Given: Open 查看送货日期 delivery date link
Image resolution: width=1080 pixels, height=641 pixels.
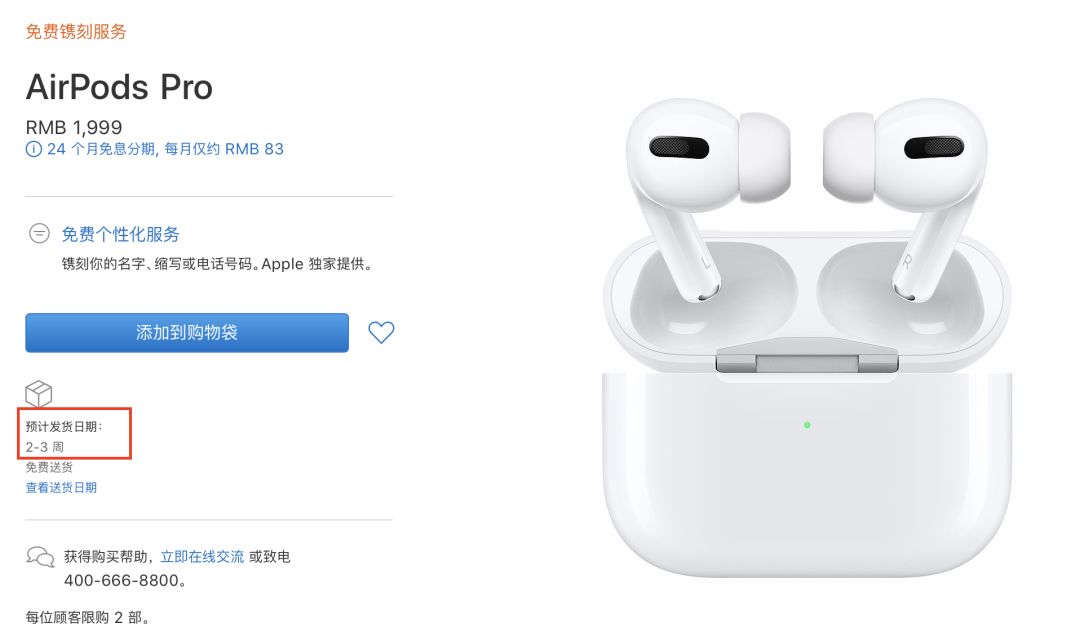Looking at the screenshot, I should [61, 487].
